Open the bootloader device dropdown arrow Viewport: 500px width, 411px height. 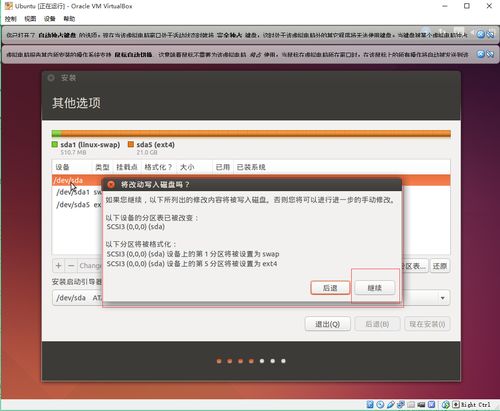[x=443, y=298]
